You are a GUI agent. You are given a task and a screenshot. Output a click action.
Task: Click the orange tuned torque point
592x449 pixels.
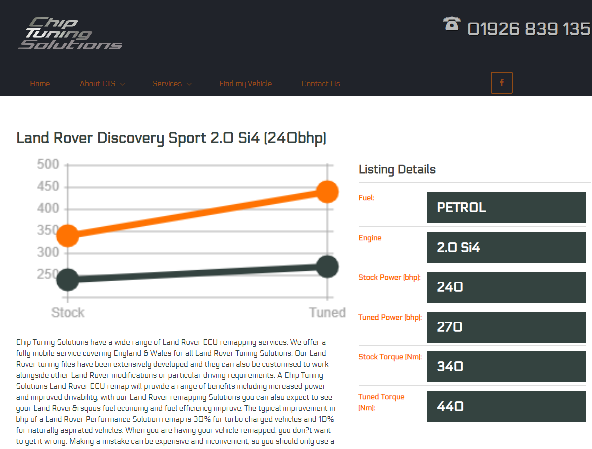click(327, 192)
